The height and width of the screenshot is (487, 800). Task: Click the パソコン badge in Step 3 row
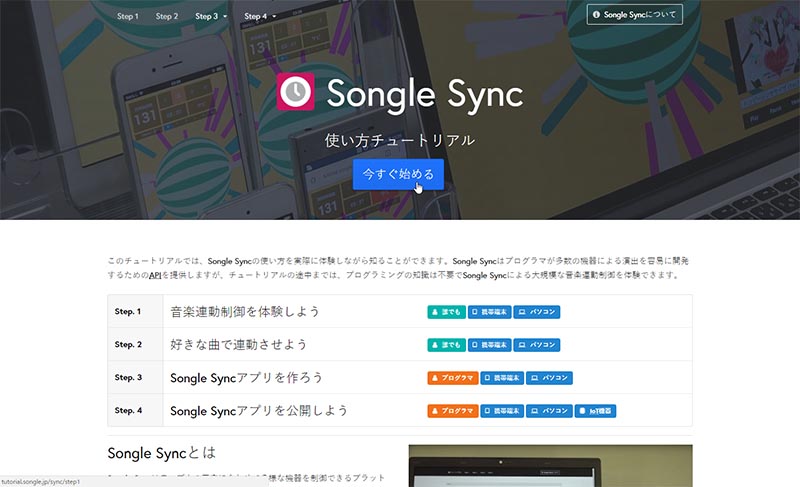549,378
